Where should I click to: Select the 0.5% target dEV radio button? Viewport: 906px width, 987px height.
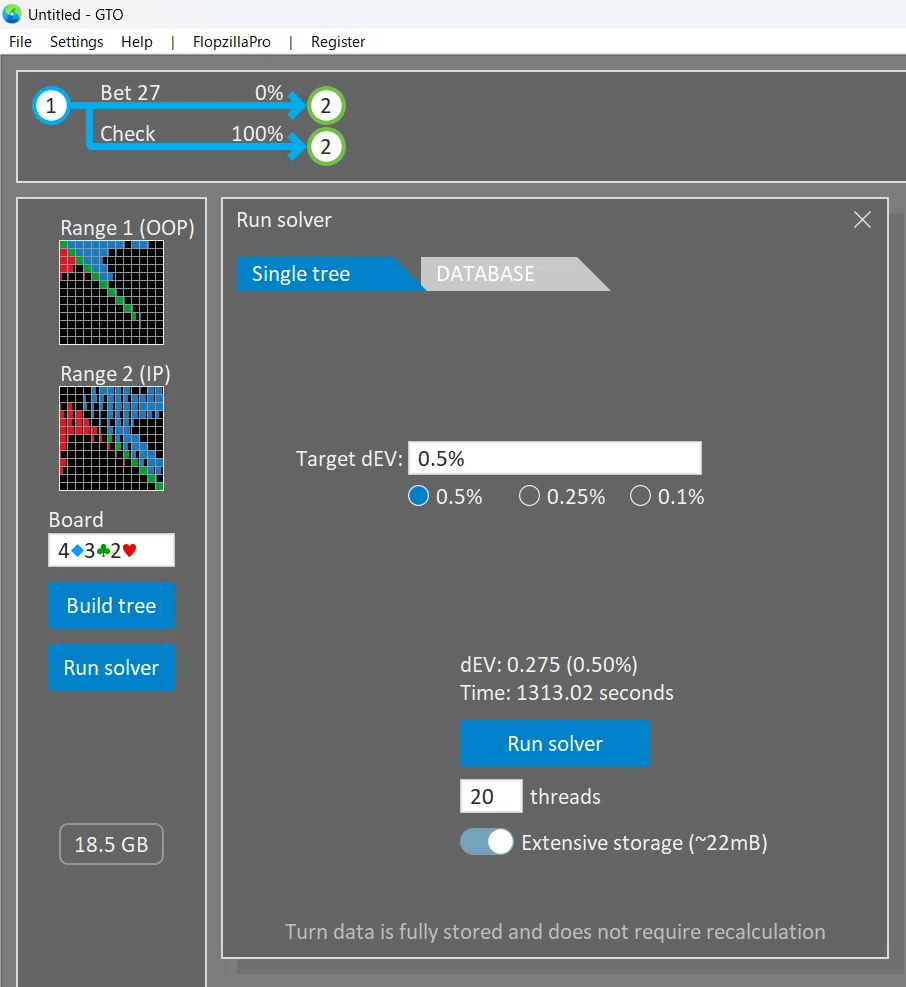418,496
